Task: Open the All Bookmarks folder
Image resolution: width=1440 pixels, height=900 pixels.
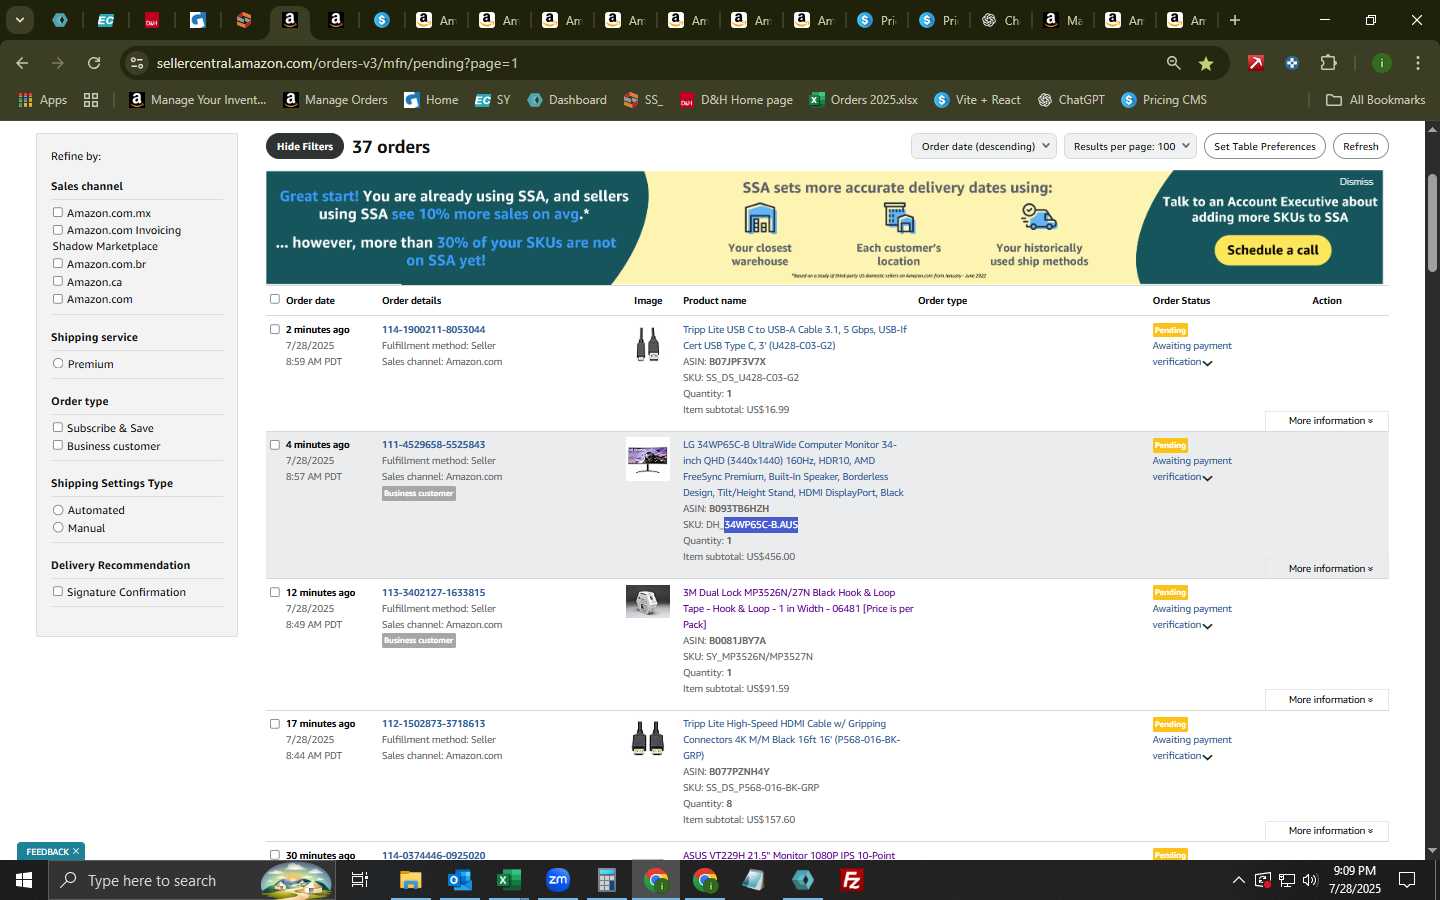Action: tap(1375, 100)
